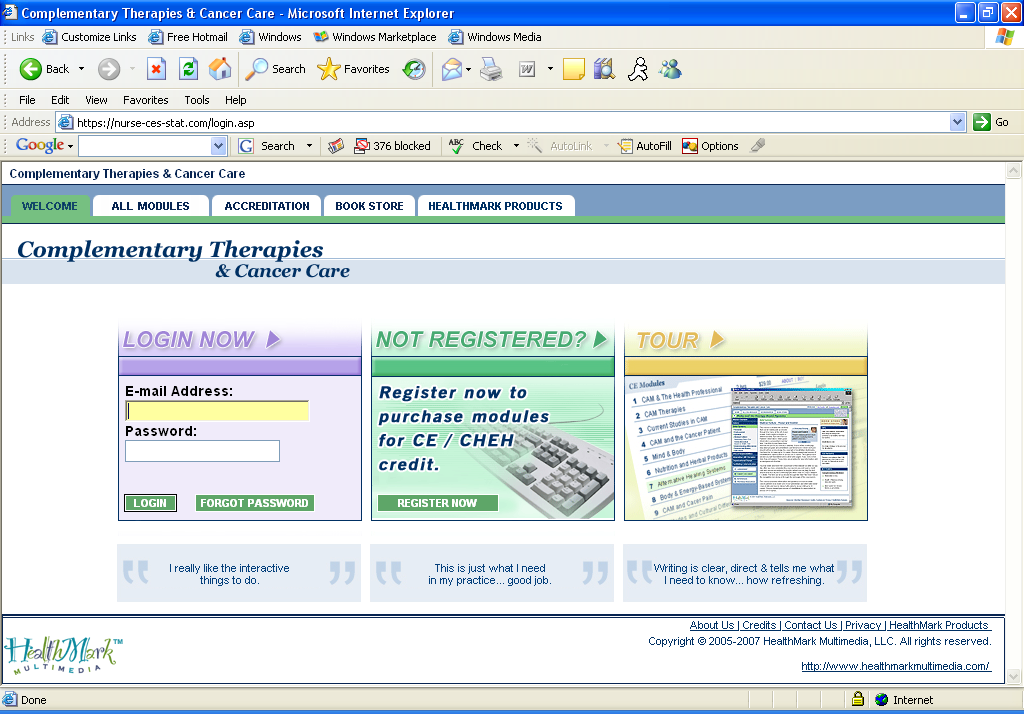Click the AutoFill icon in Google toolbar
The width and height of the screenshot is (1024, 714).
[x=625, y=146]
